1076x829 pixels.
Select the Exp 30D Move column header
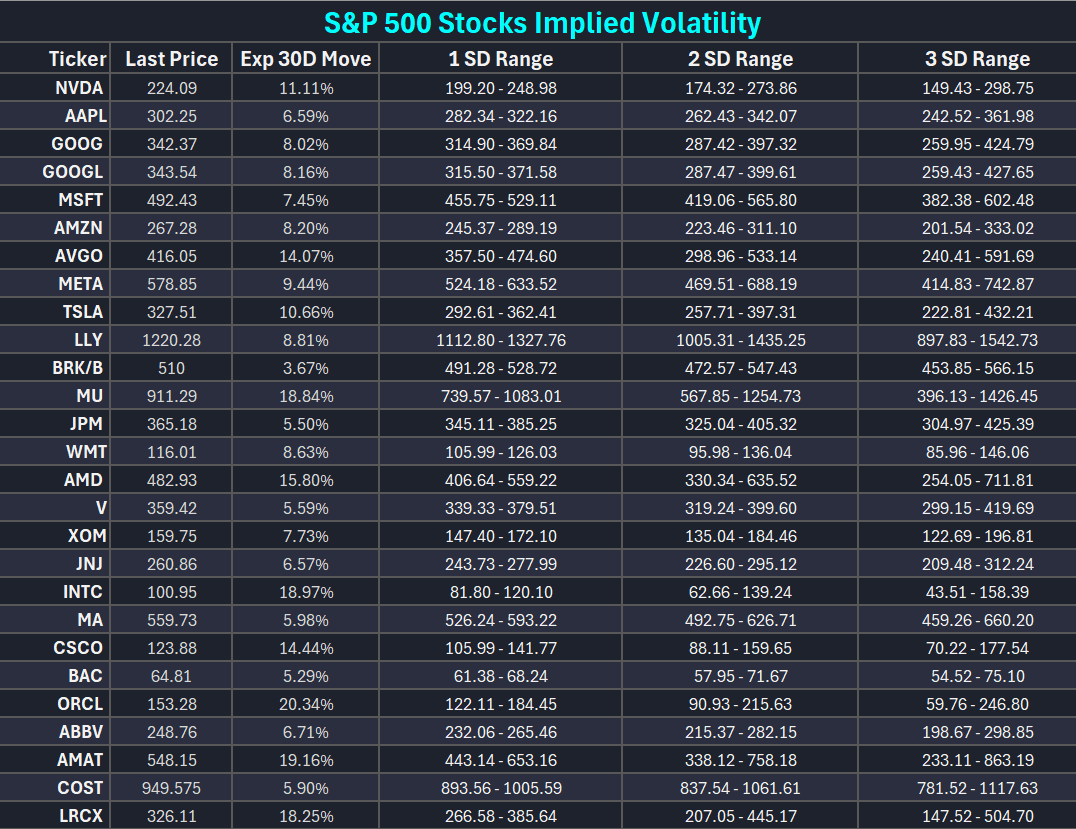tap(305, 59)
